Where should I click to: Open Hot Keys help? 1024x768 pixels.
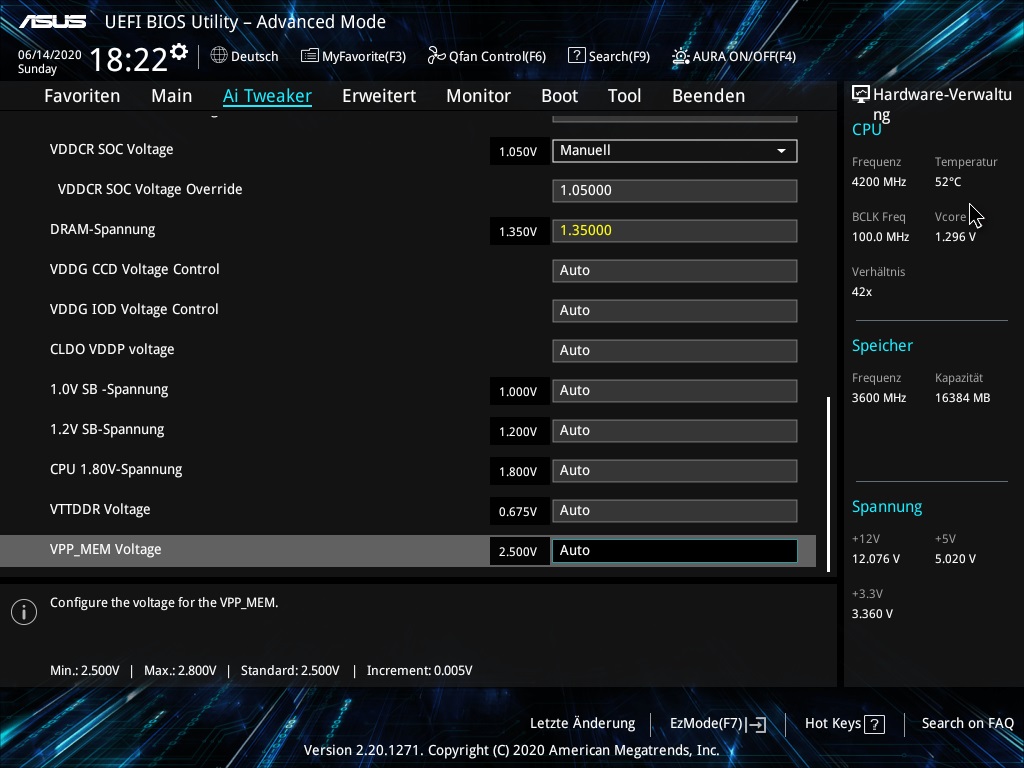coord(844,724)
